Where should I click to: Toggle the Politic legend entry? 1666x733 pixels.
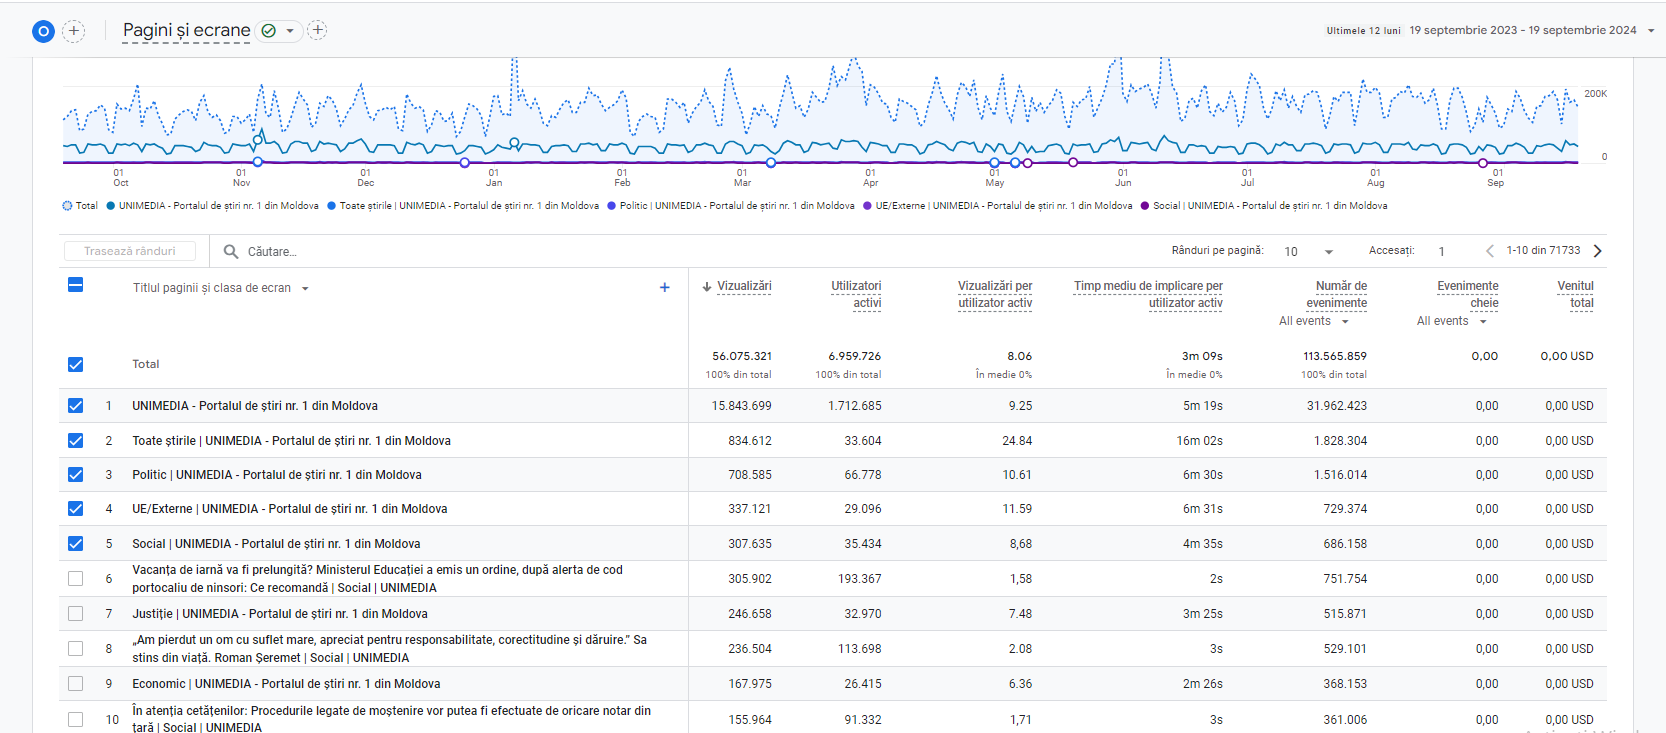tap(731, 206)
